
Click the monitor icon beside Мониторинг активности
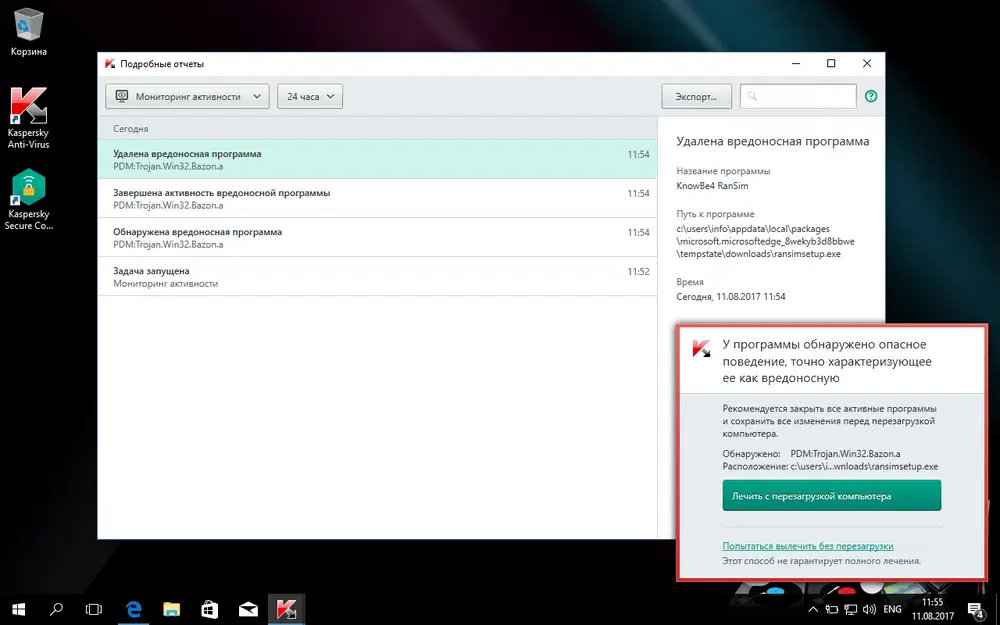point(122,96)
